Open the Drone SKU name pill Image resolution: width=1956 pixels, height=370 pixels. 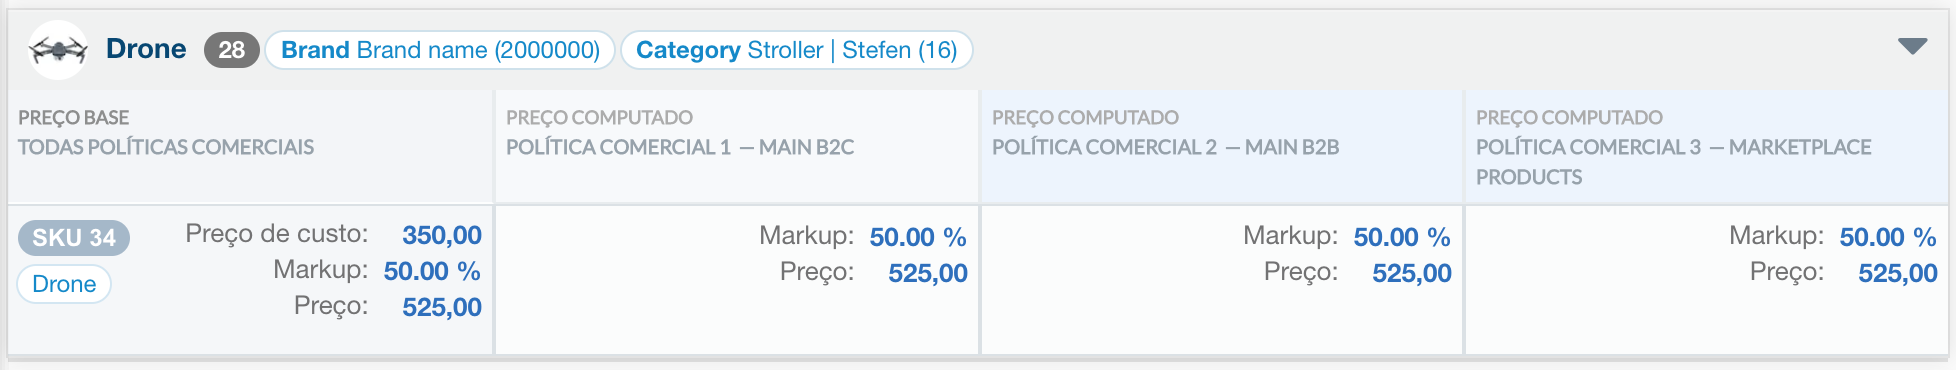pos(64,284)
